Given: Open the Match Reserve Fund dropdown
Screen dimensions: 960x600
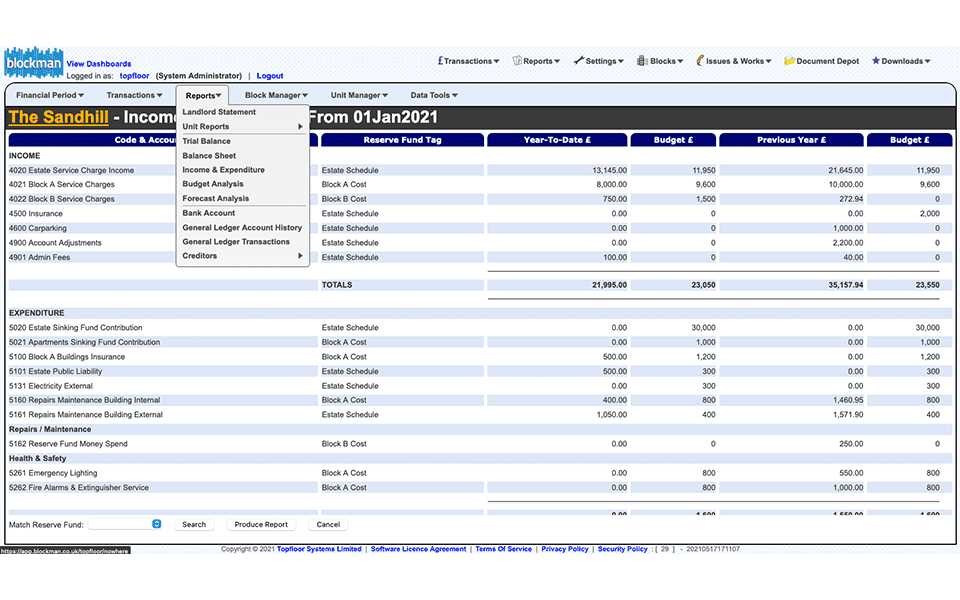Looking at the screenshot, I should point(125,524).
